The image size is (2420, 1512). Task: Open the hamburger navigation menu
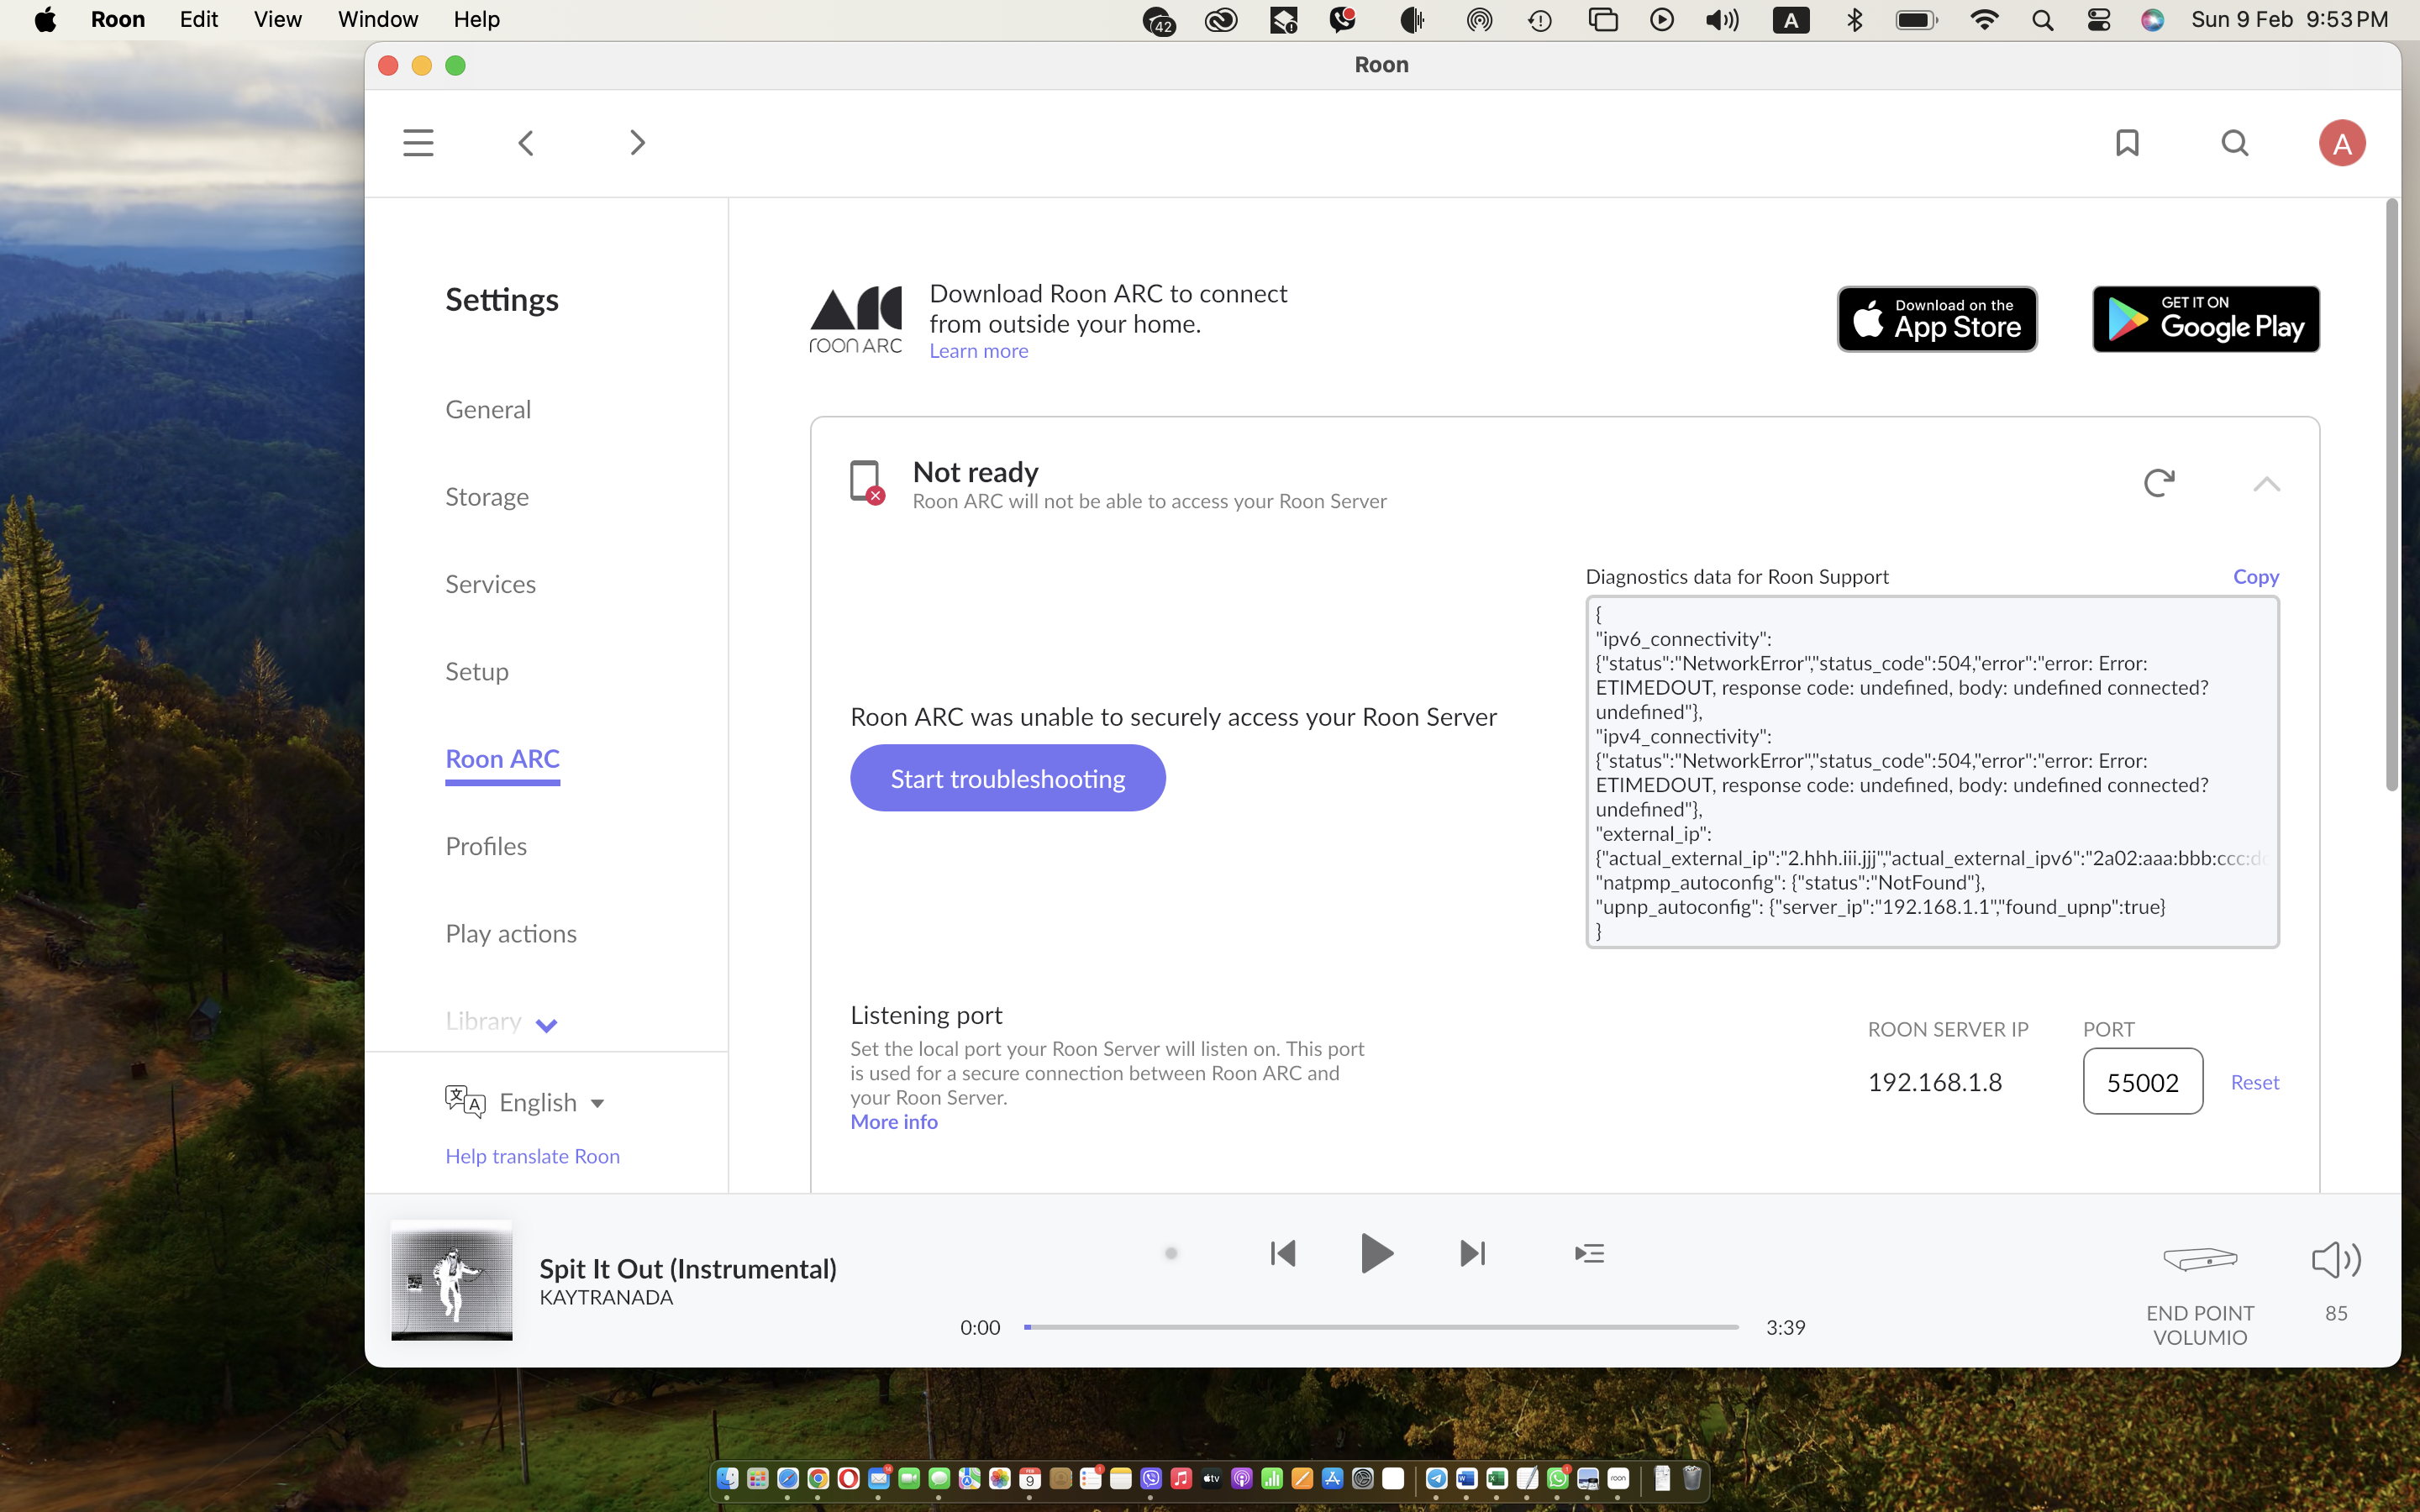tap(418, 143)
